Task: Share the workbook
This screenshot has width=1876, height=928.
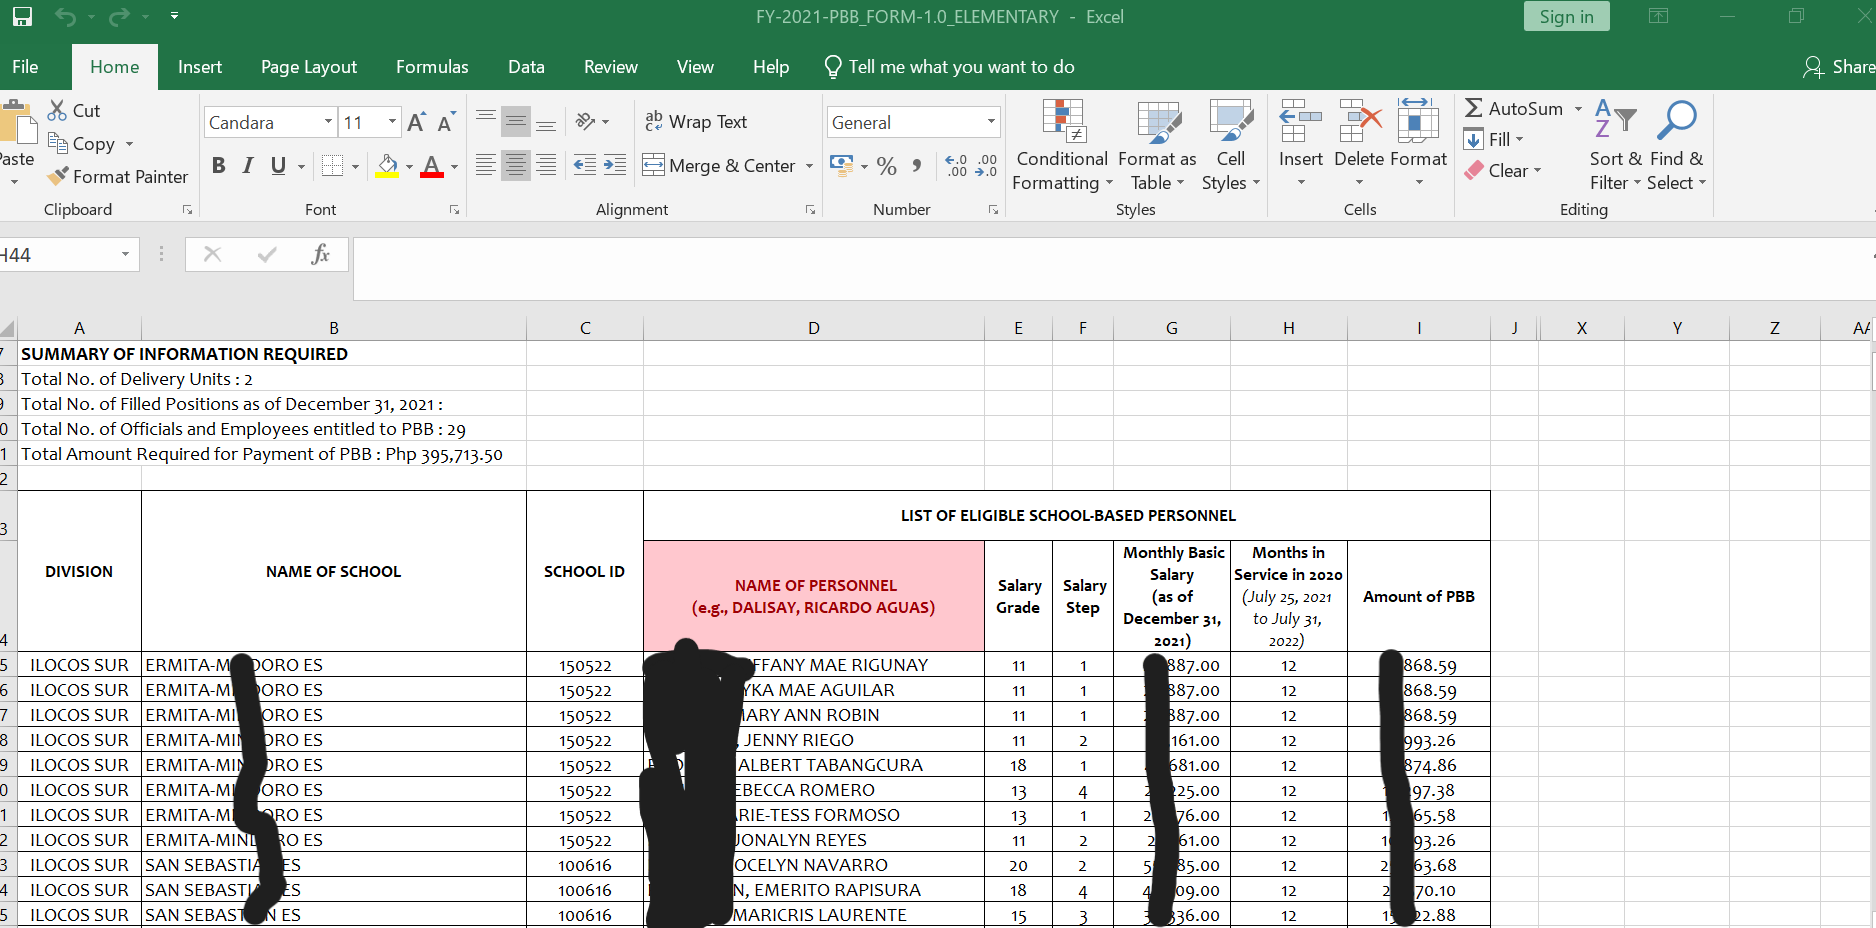Action: [1839, 67]
